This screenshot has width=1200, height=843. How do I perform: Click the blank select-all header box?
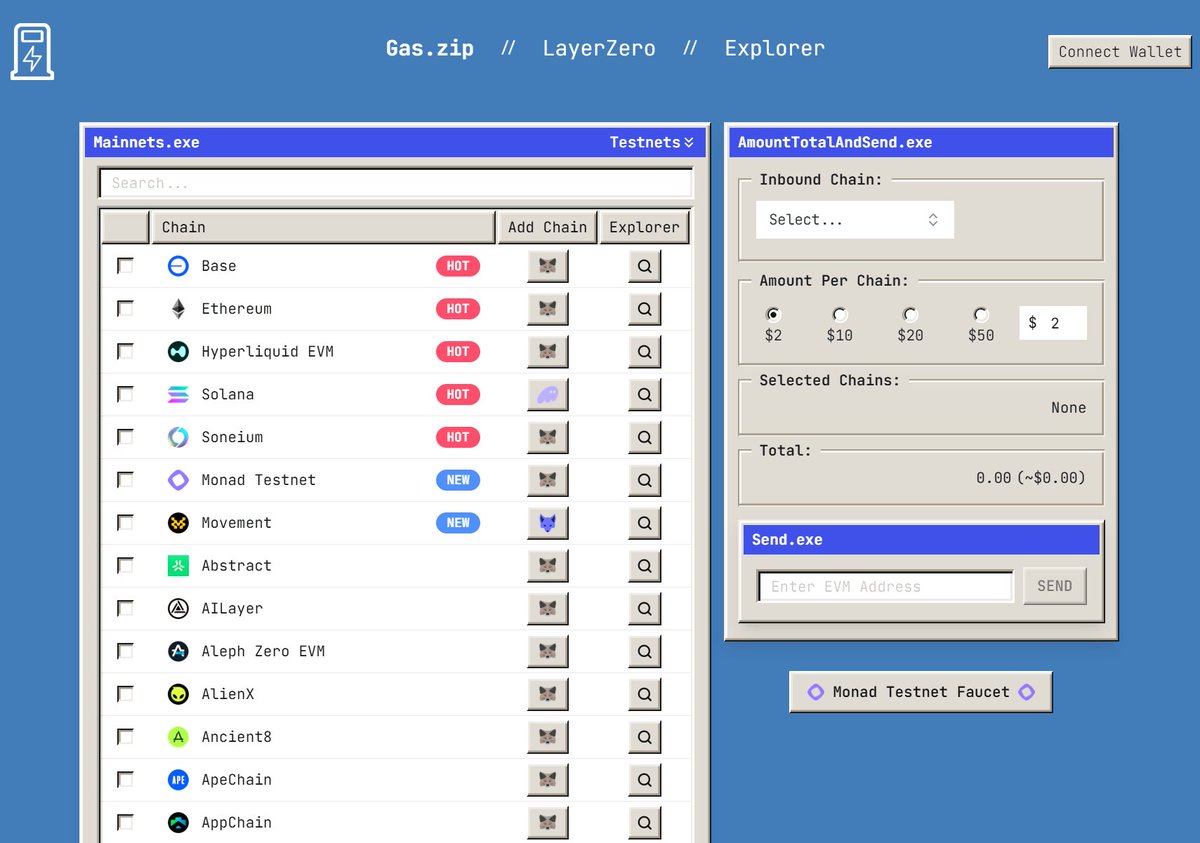point(125,227)
